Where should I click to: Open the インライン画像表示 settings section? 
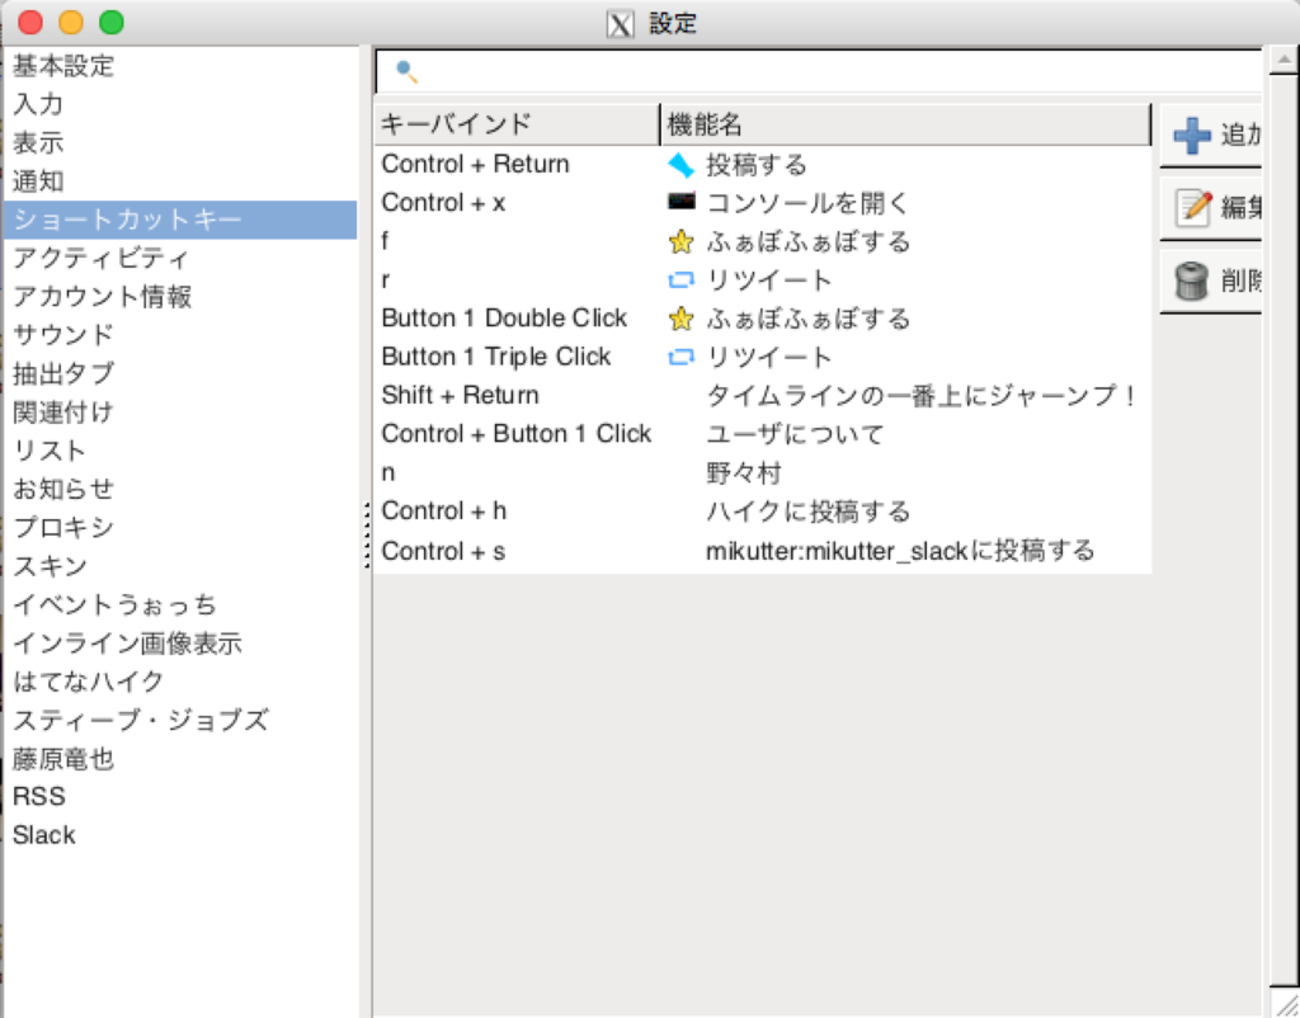(180, 643)
